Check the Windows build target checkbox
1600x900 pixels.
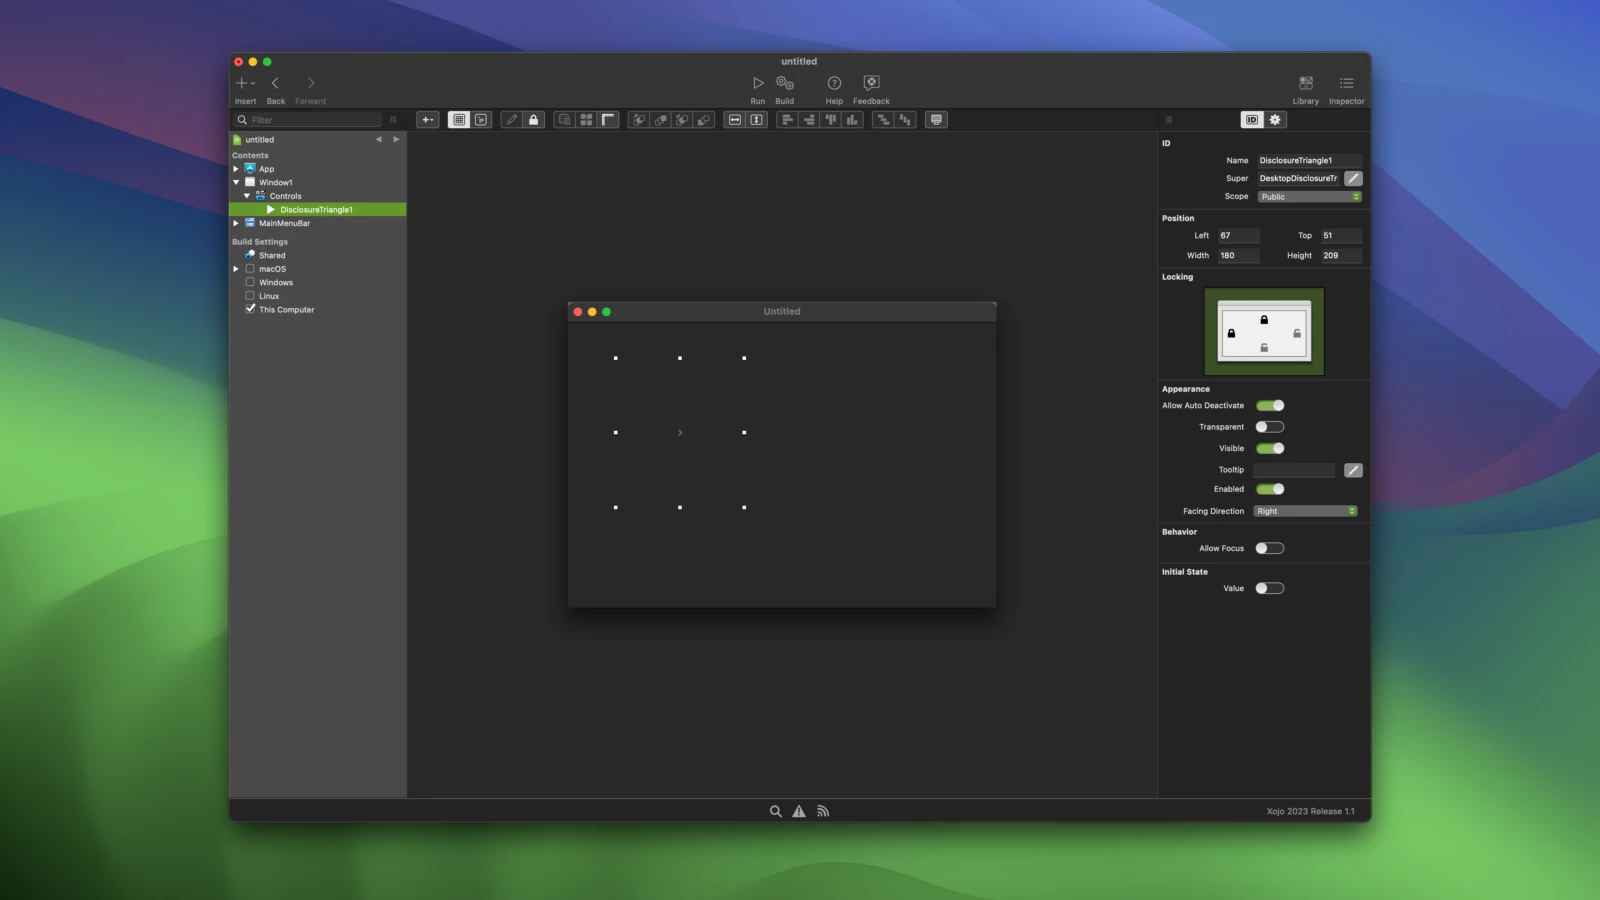click(250, 282)
